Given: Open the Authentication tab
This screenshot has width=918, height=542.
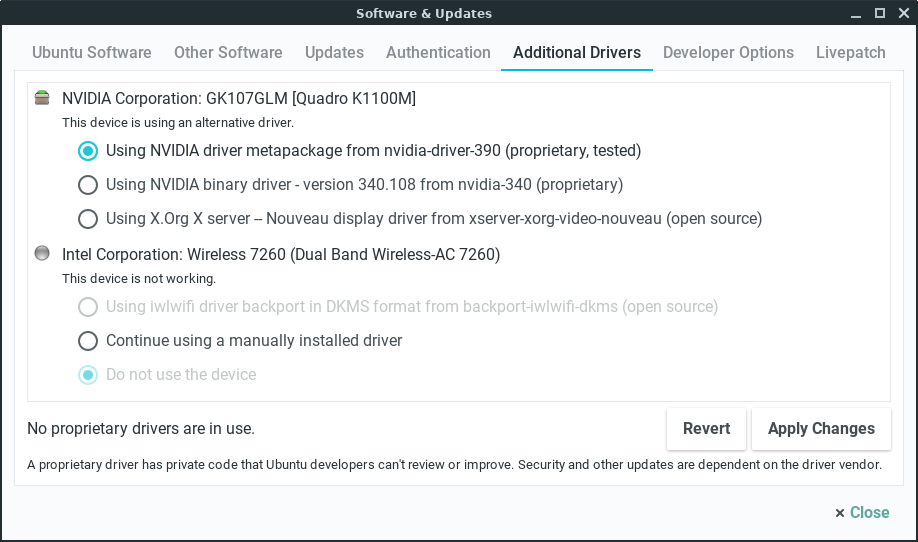Looking at the screenshot, I should [438, 53].
